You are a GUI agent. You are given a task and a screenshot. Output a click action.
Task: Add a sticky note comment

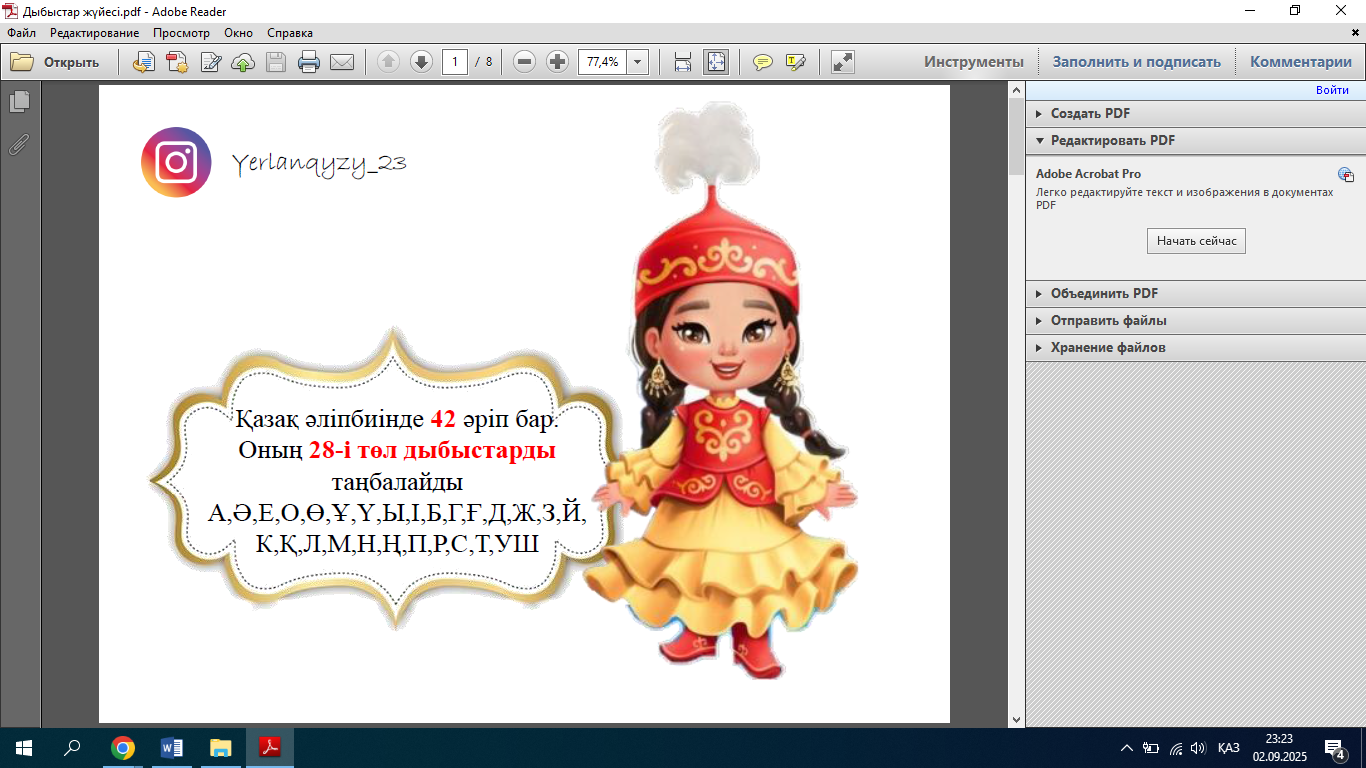point(763,62)
